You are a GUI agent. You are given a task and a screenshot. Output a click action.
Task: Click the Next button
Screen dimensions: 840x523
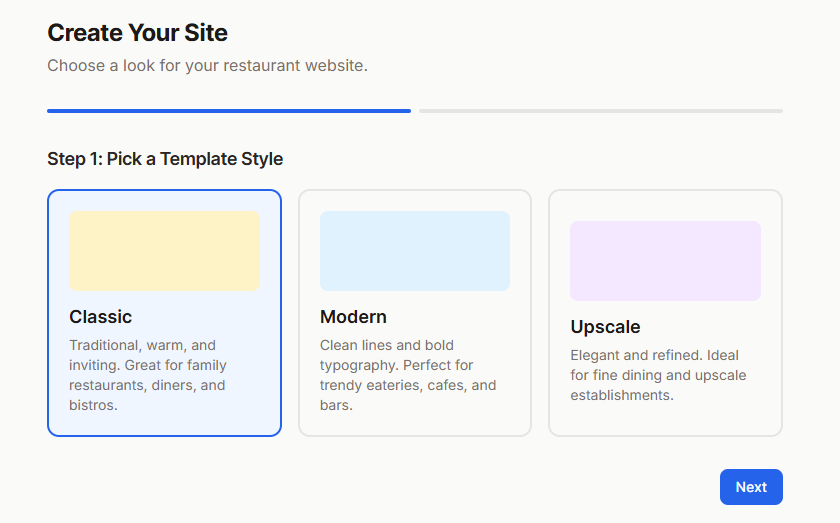coord(751,487)
